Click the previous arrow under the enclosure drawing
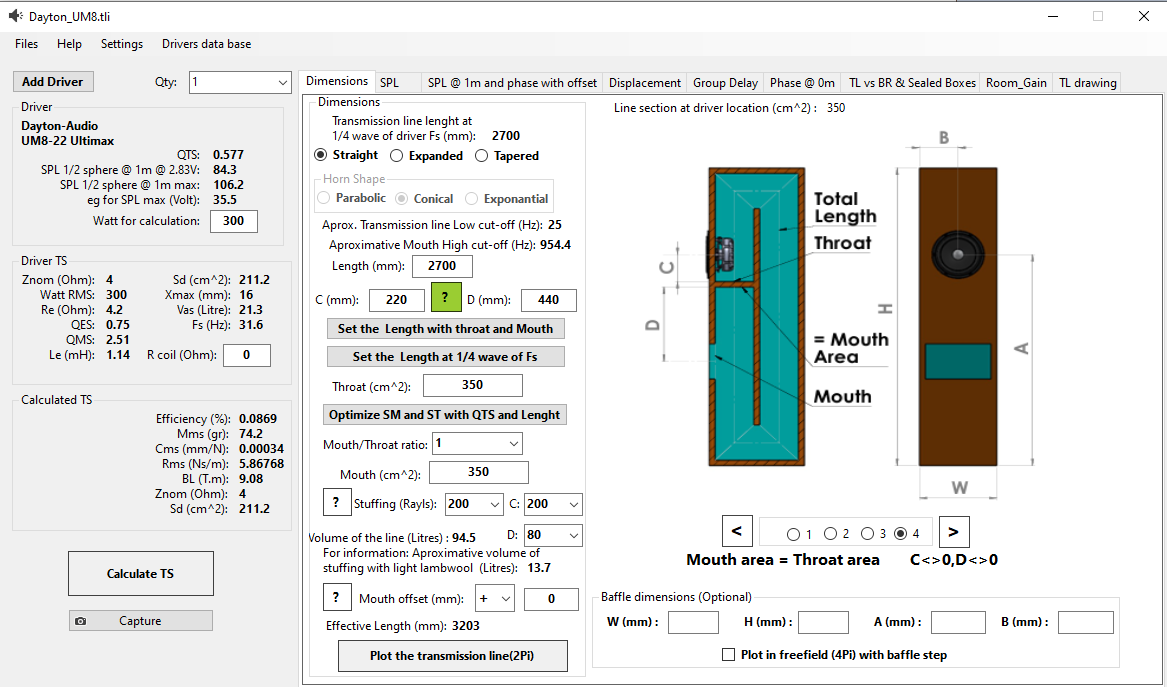 click(737, 531)
